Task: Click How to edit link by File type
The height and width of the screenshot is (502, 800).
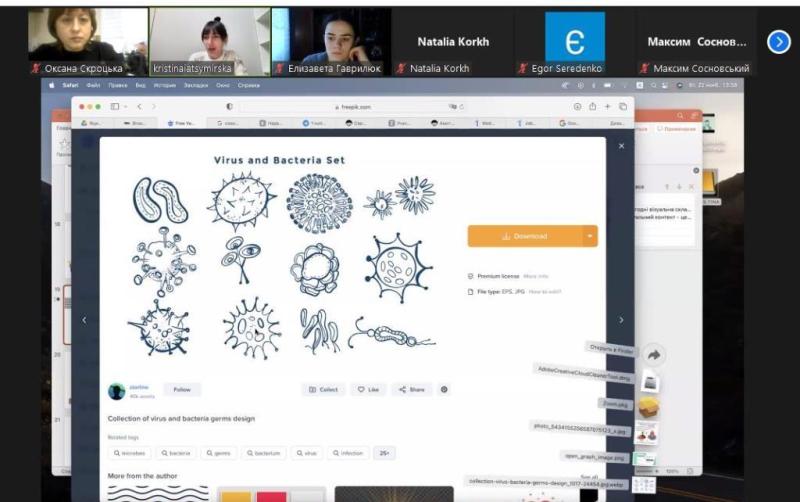Action: point(545,292)
